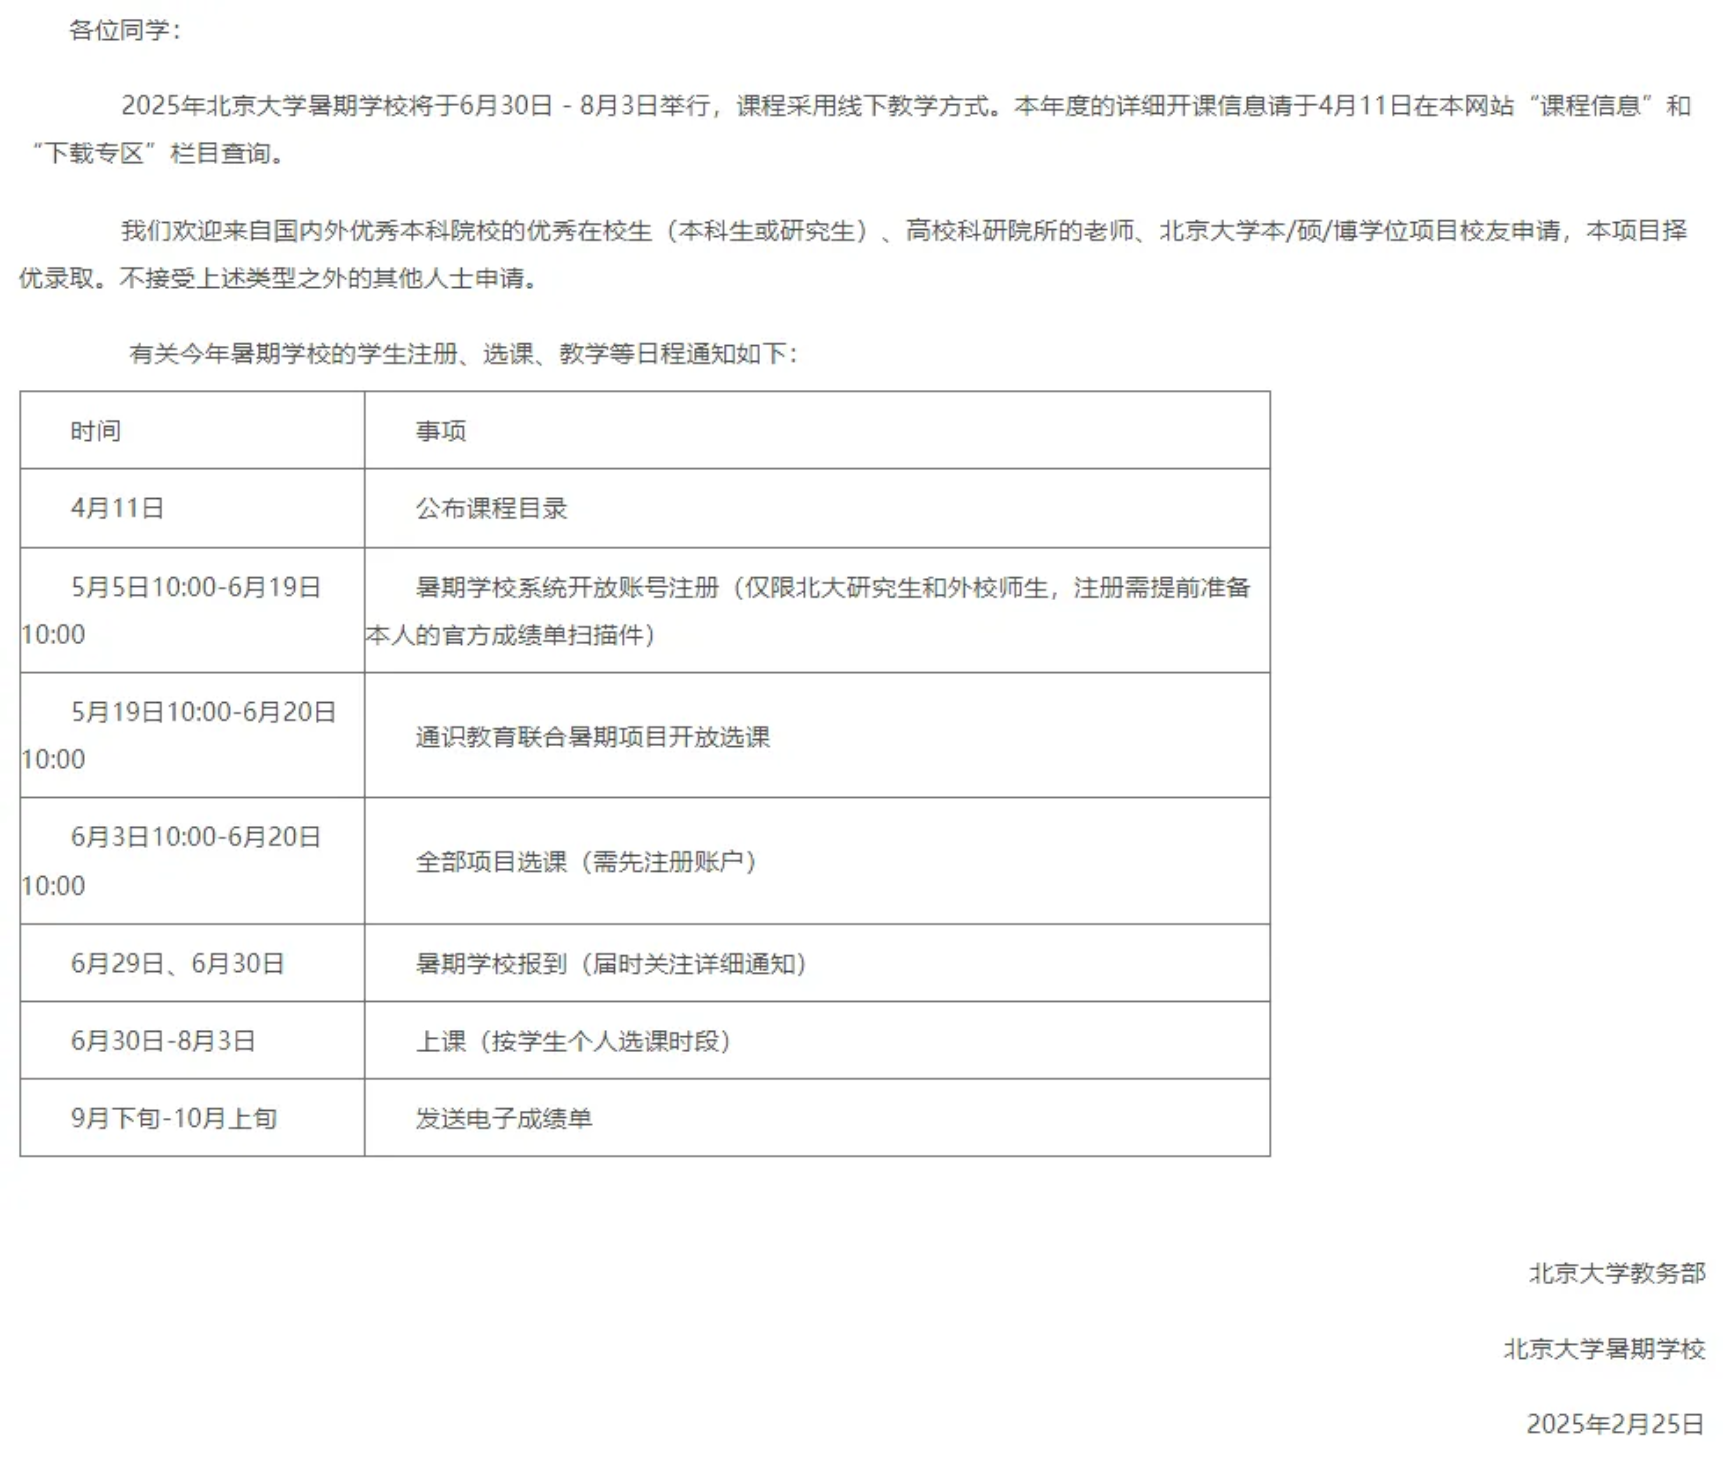Click the 北京大学暑期学校 signature line
The height and width of the screenshot is (1457, 1731).
coord(1604,1349)
